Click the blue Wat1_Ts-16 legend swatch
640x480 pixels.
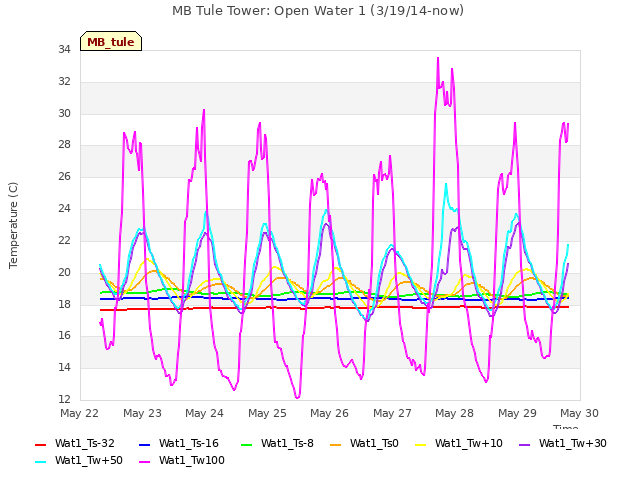pyautogui.click(x=144, y=445)
